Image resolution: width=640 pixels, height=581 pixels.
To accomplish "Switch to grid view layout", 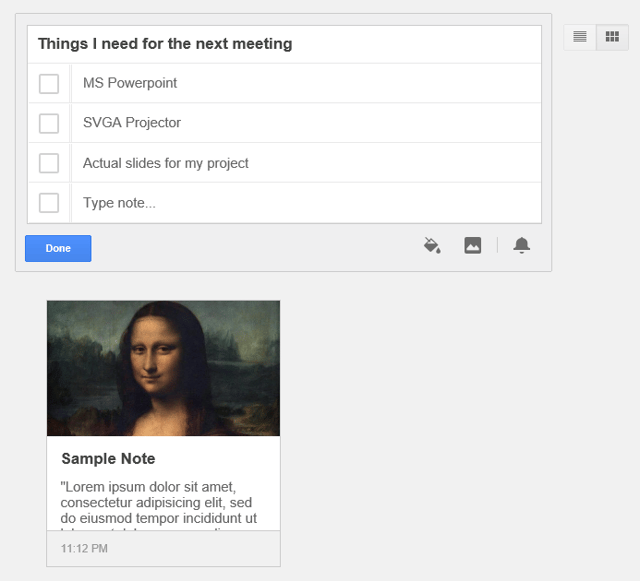I will pyautogui.click(x=612, y=37).
